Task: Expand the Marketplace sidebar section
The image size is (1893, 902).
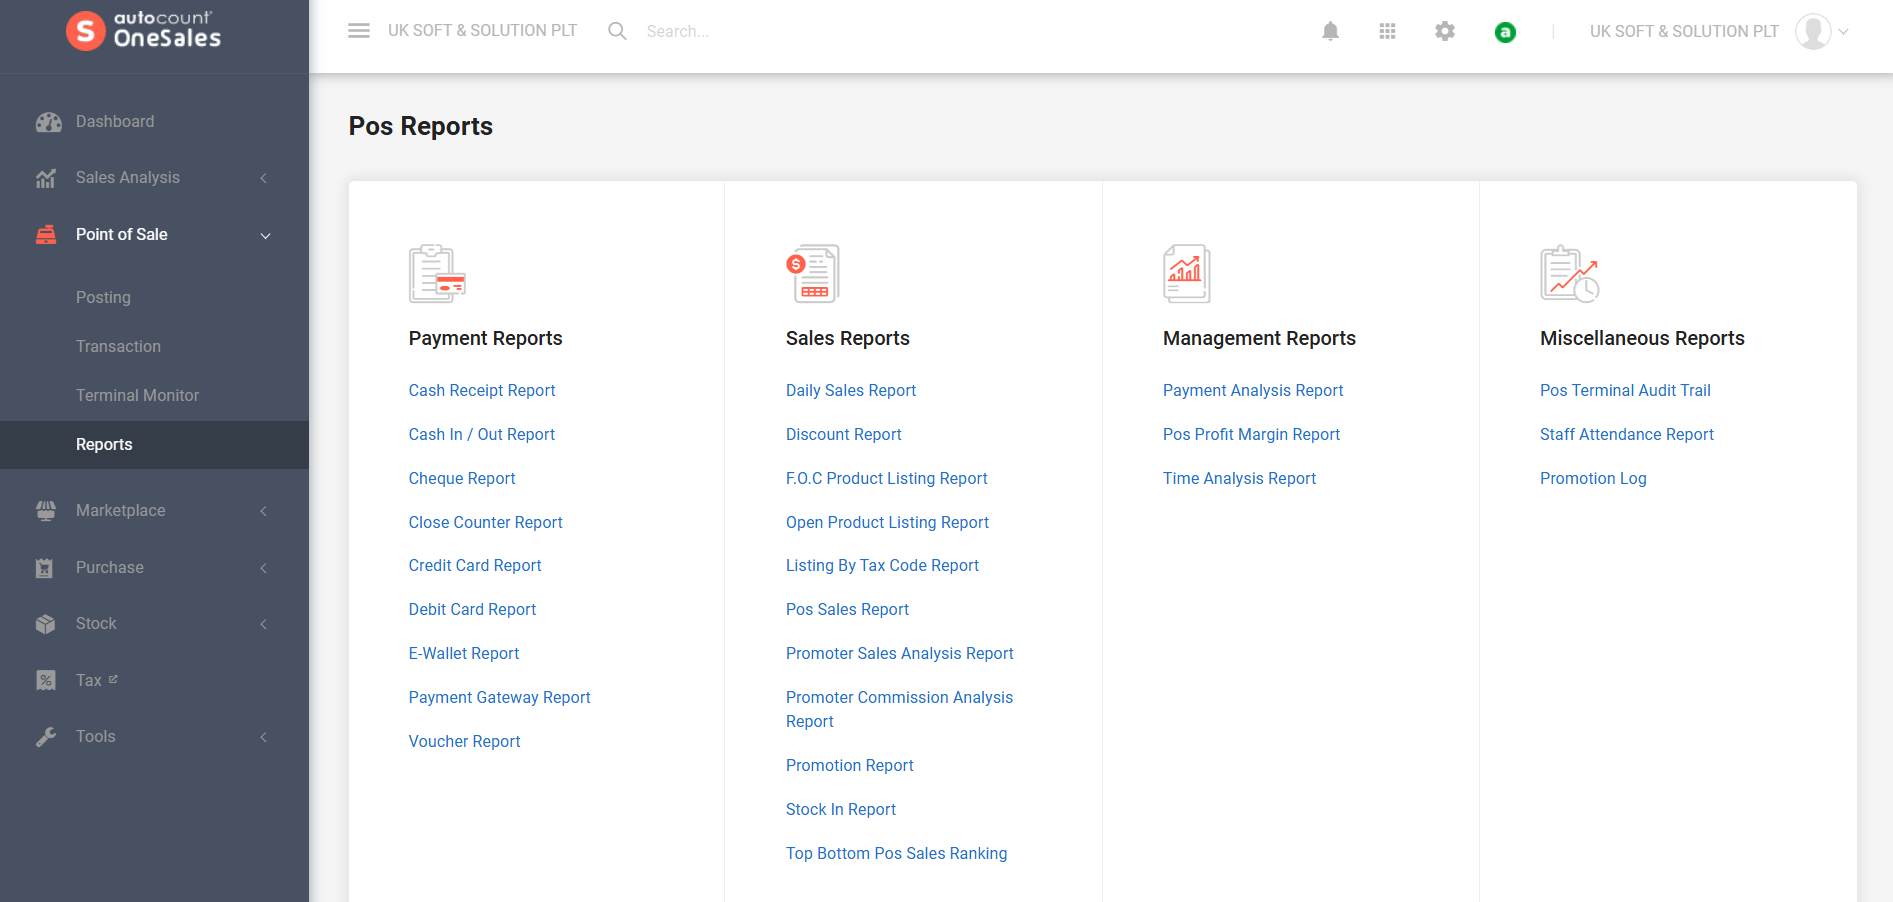Action: point(154,511)
